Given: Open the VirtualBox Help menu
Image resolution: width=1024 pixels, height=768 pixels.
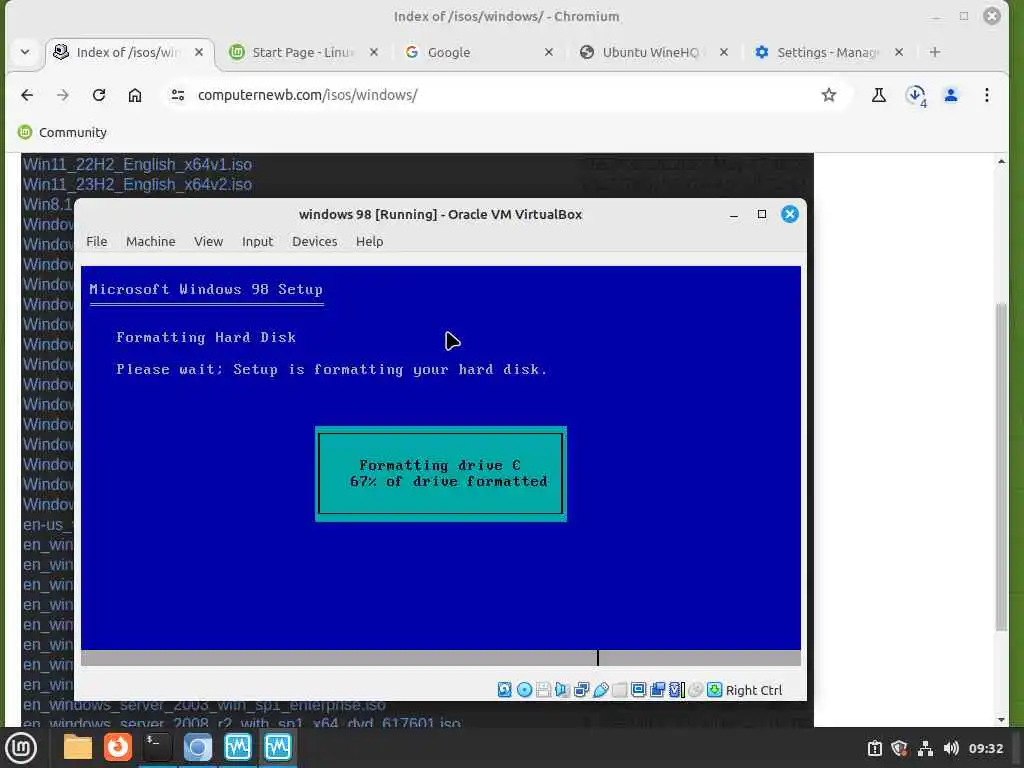Looking at the screenshot, I should 370,242.
